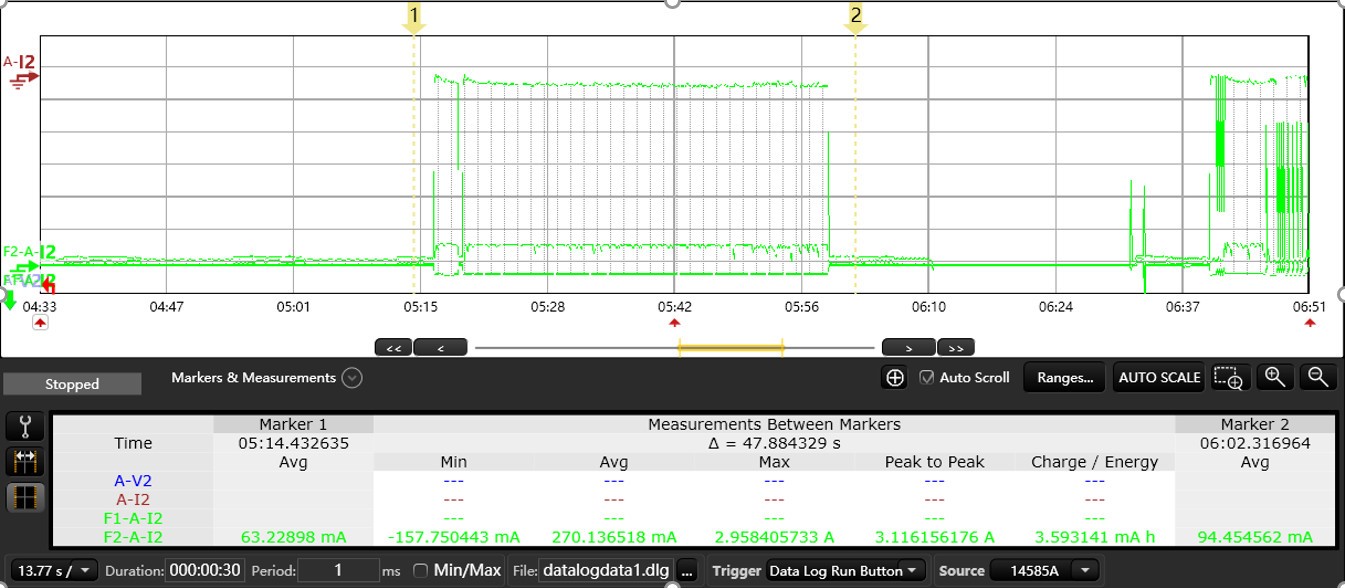Jump far forward with the >> button
Screen dimensions: 1345x588
click(956, 348)
